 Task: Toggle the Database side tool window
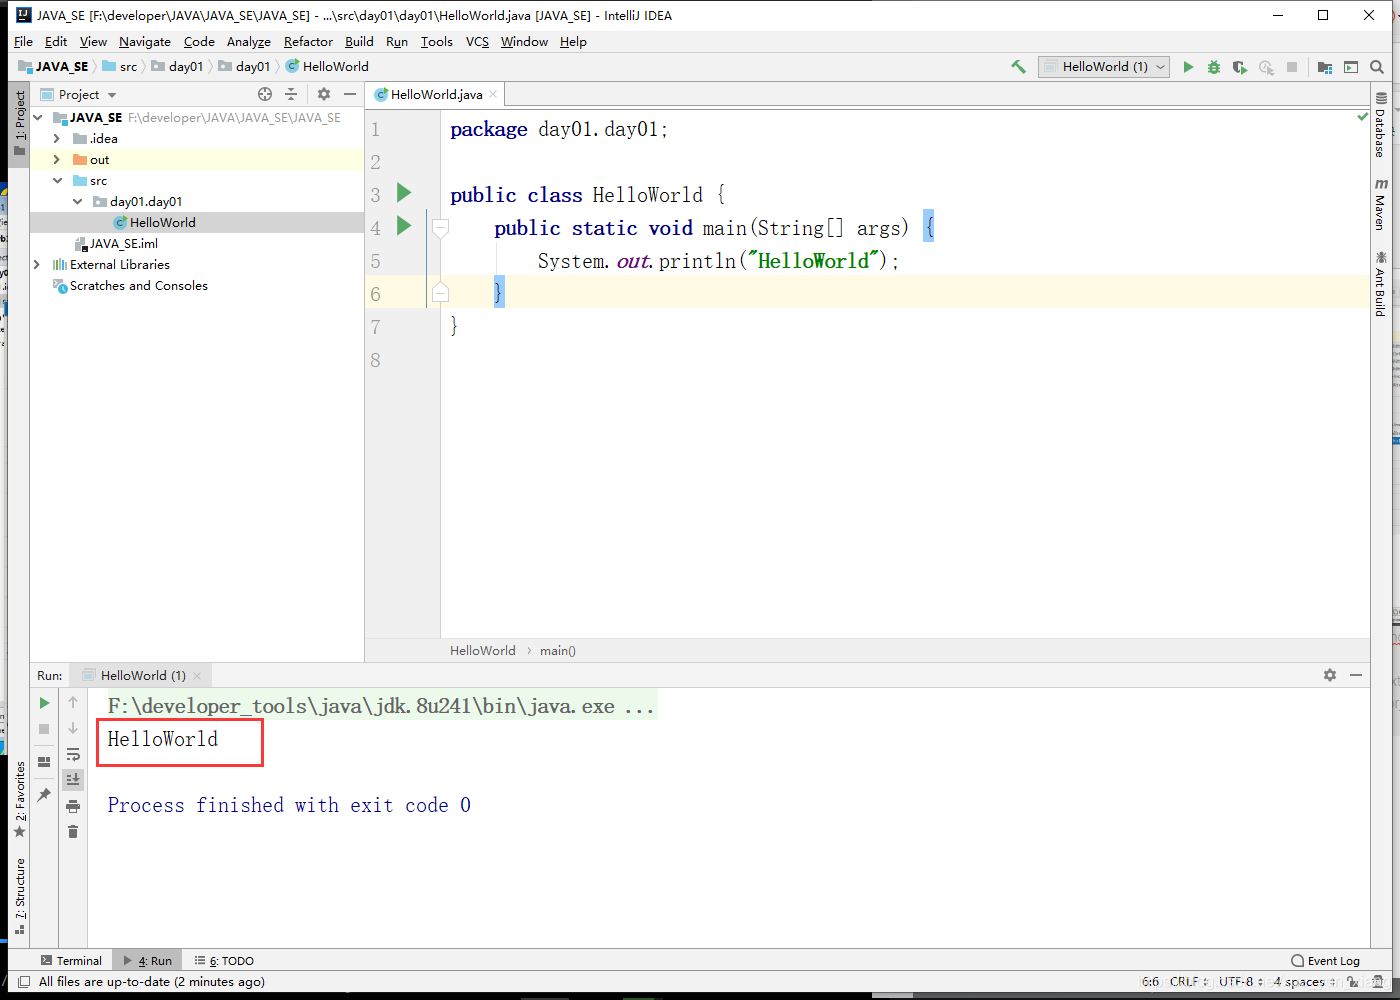tap(1380, 126)
